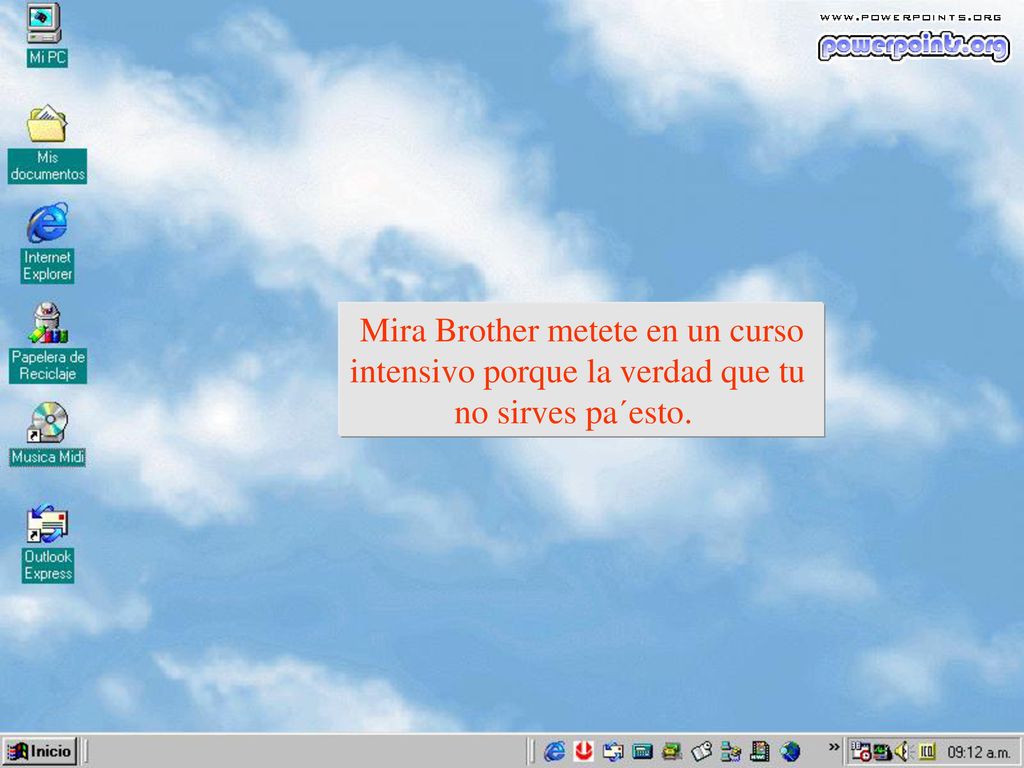Viewport: 1024px width, 768px height.
Task: Click the Internet Explorer label text
Action: point(47,265)
